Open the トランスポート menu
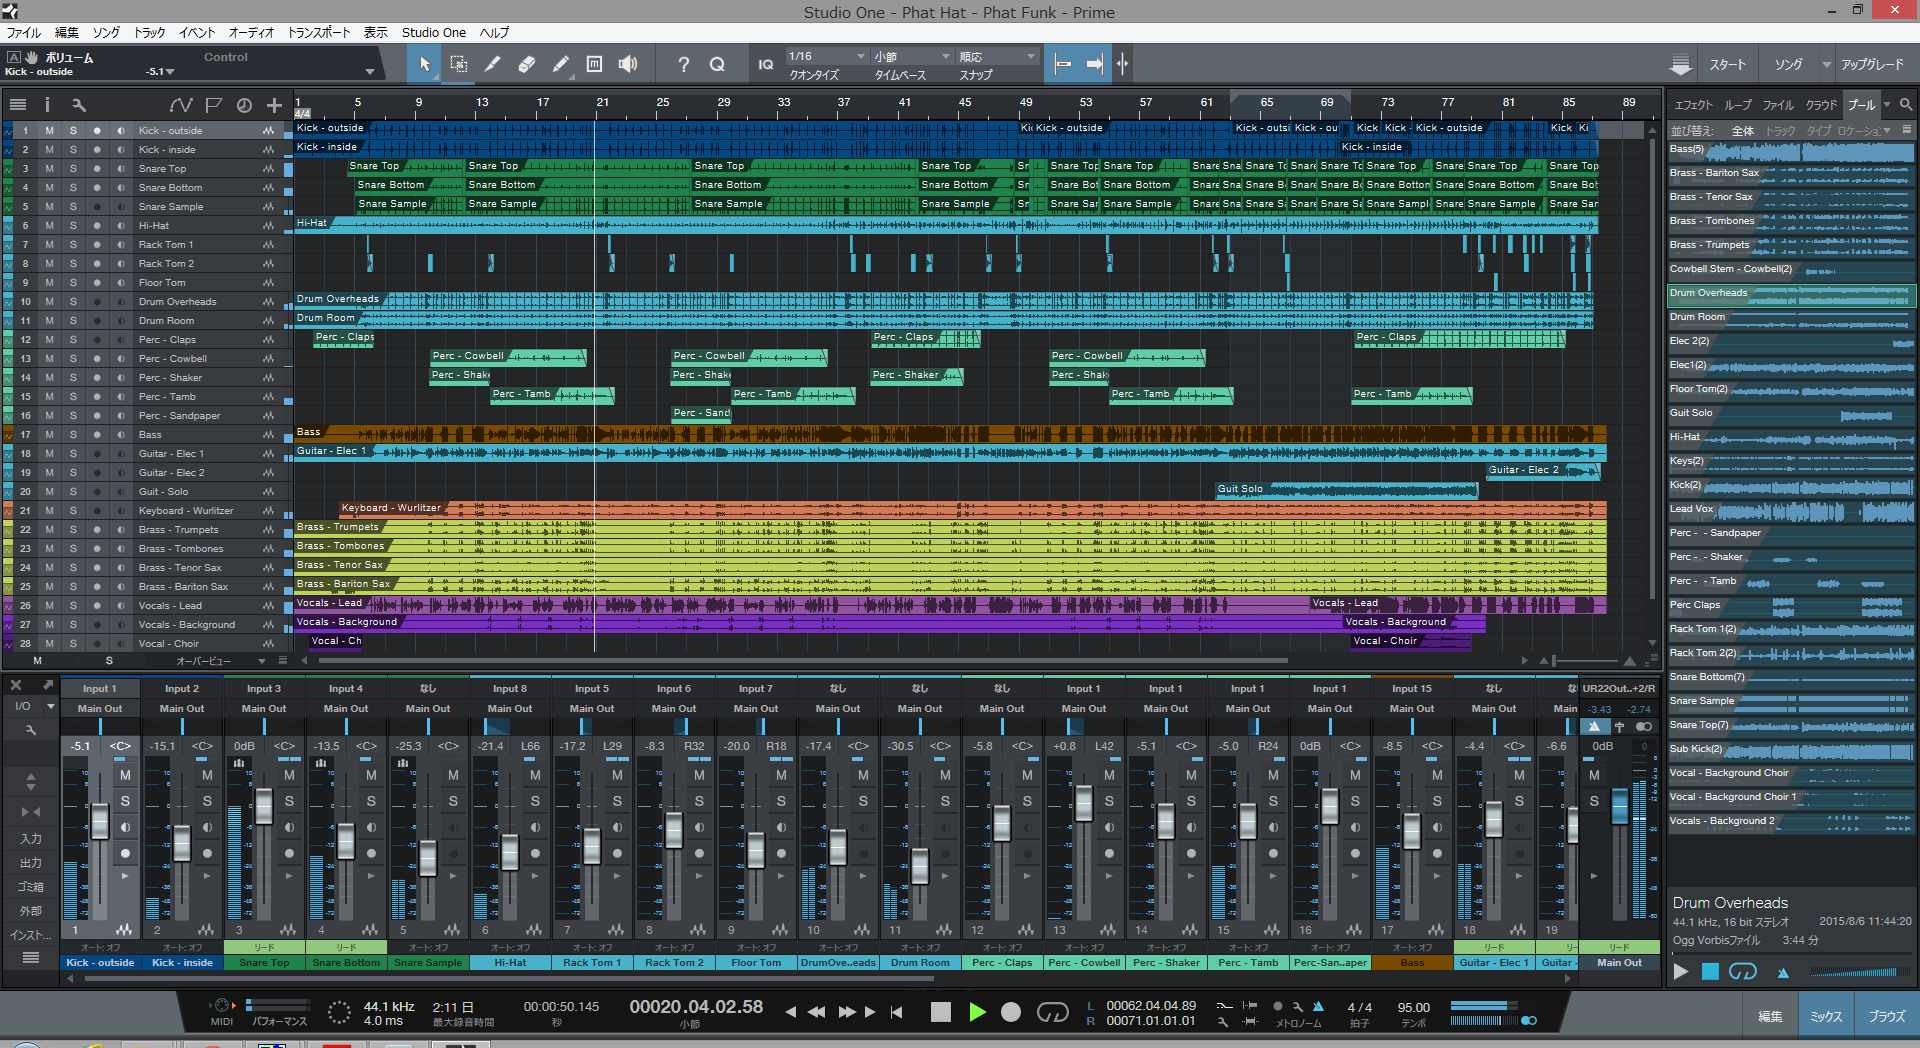This screenshot has height=1048, width=1920. tap(319, 32)
